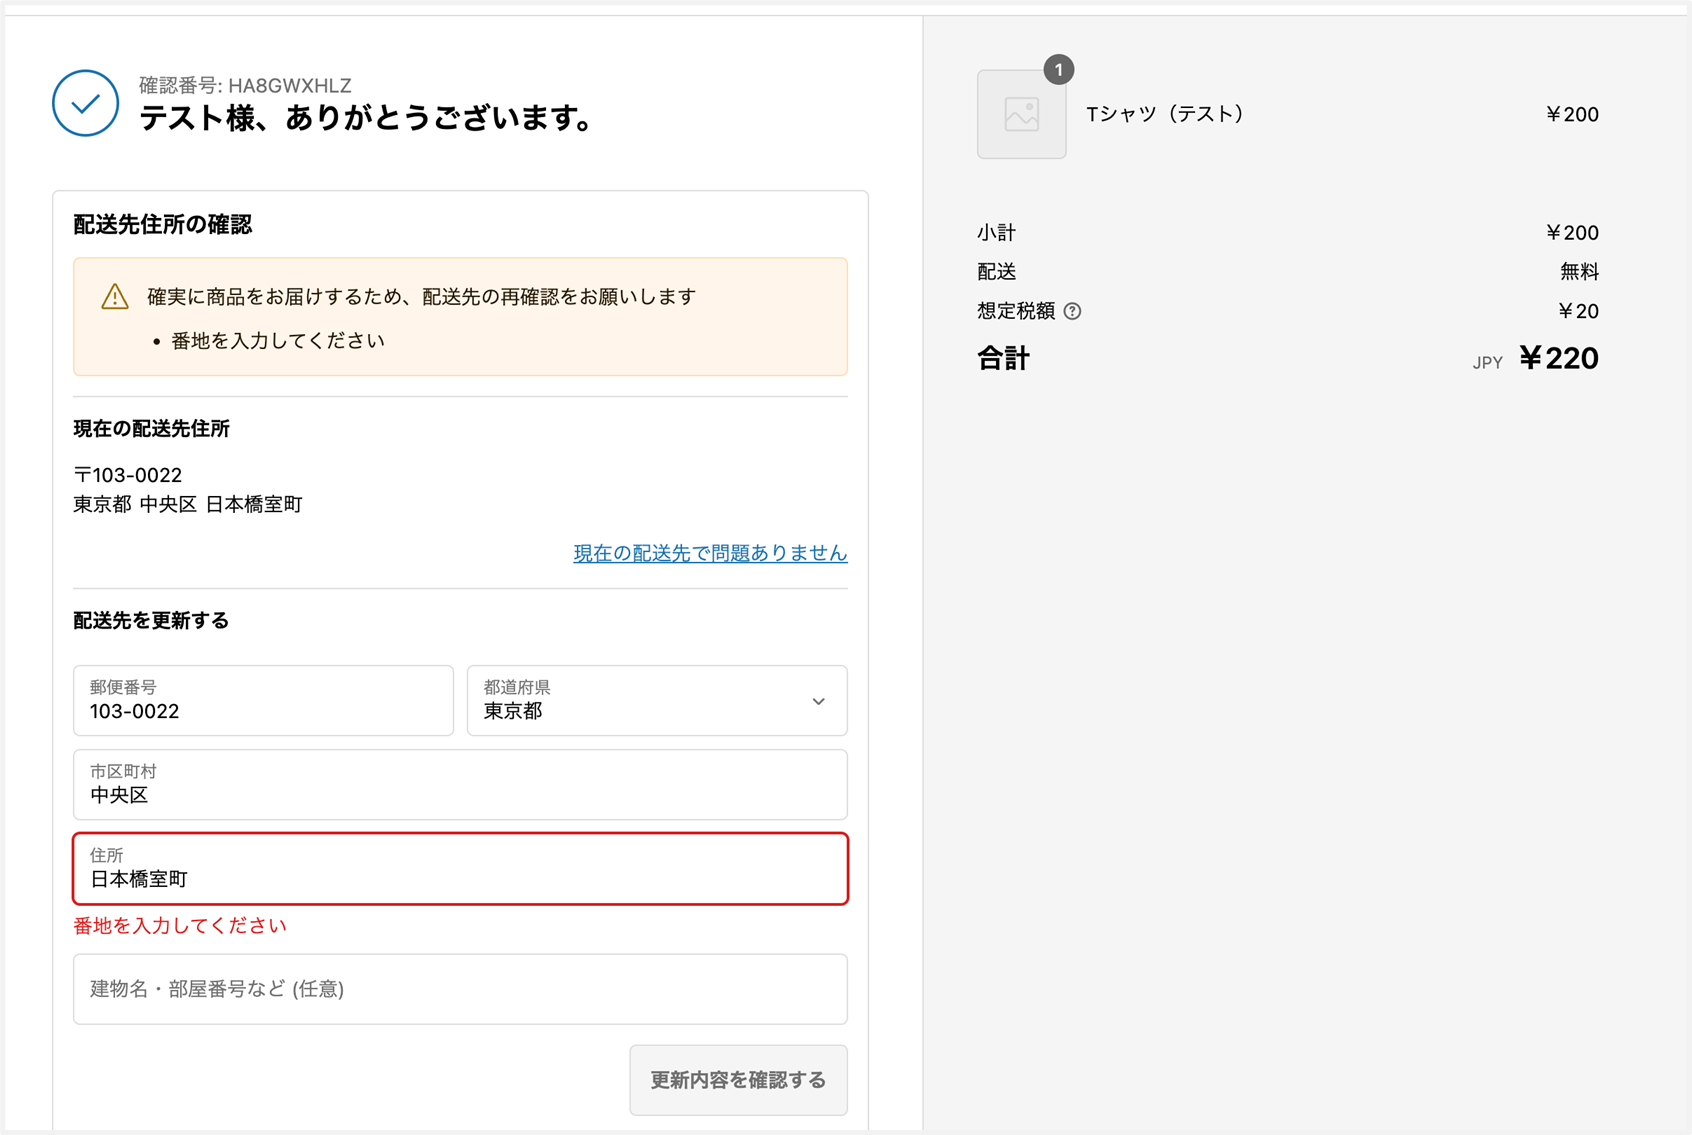
Task: Click the blue order confirmed checkmark icon
Action: [85, 103]
